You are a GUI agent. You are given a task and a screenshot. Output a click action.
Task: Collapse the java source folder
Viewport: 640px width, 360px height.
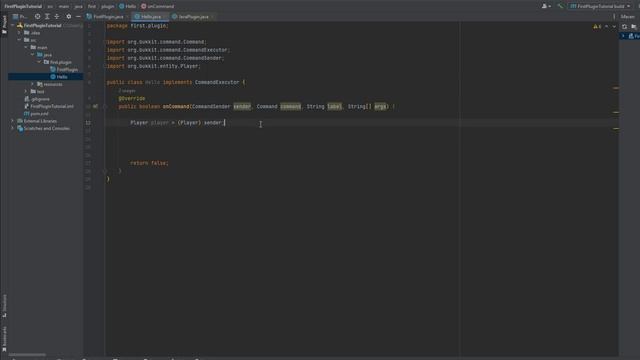coord(33,55)
